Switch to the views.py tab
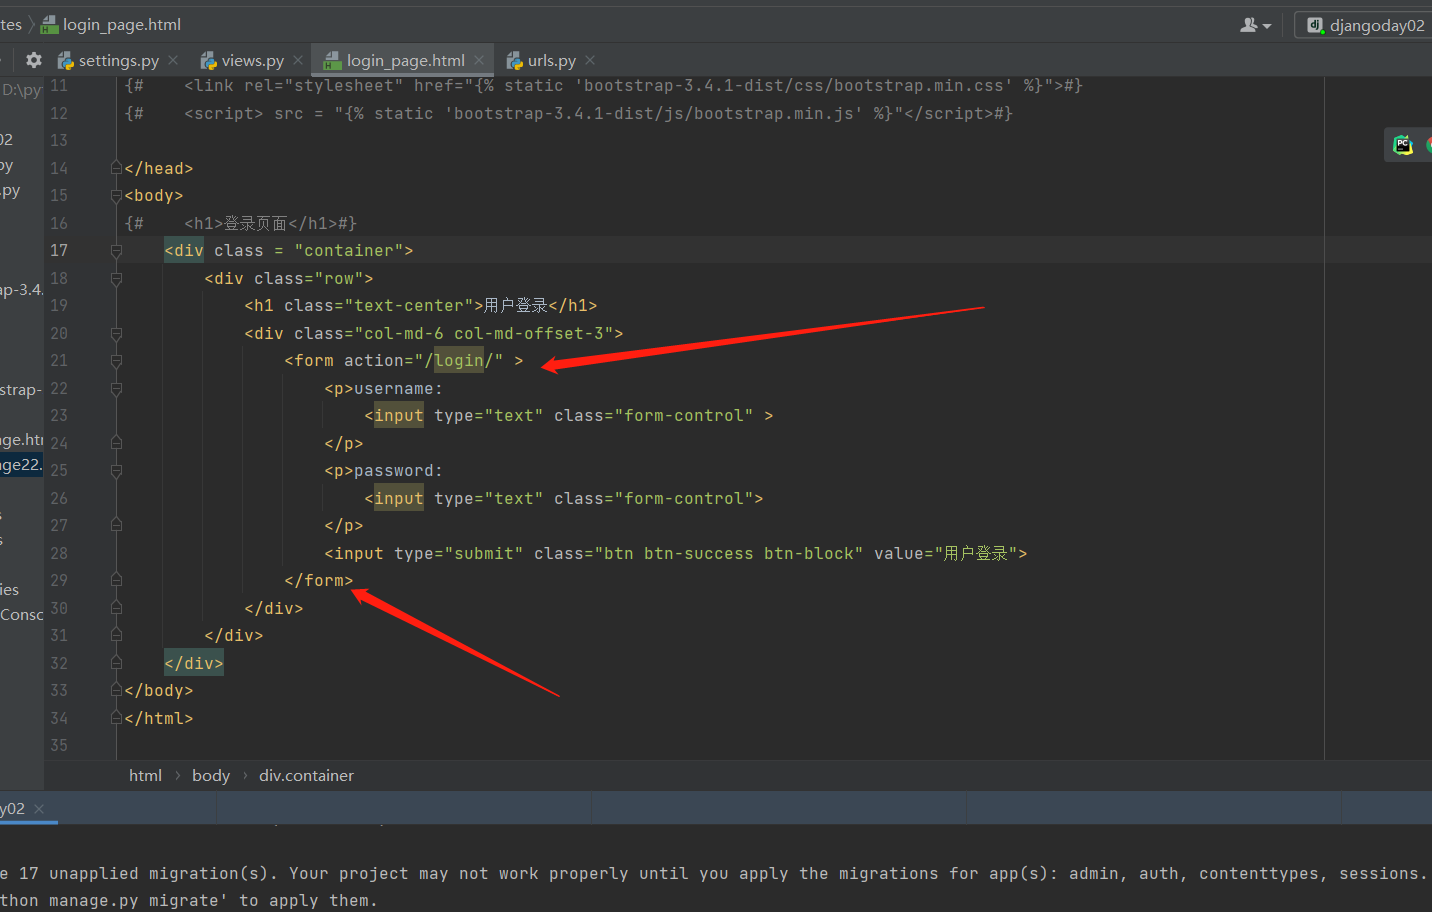Image resolution: width=1432 pixels, height=912 pixels. 252,61
